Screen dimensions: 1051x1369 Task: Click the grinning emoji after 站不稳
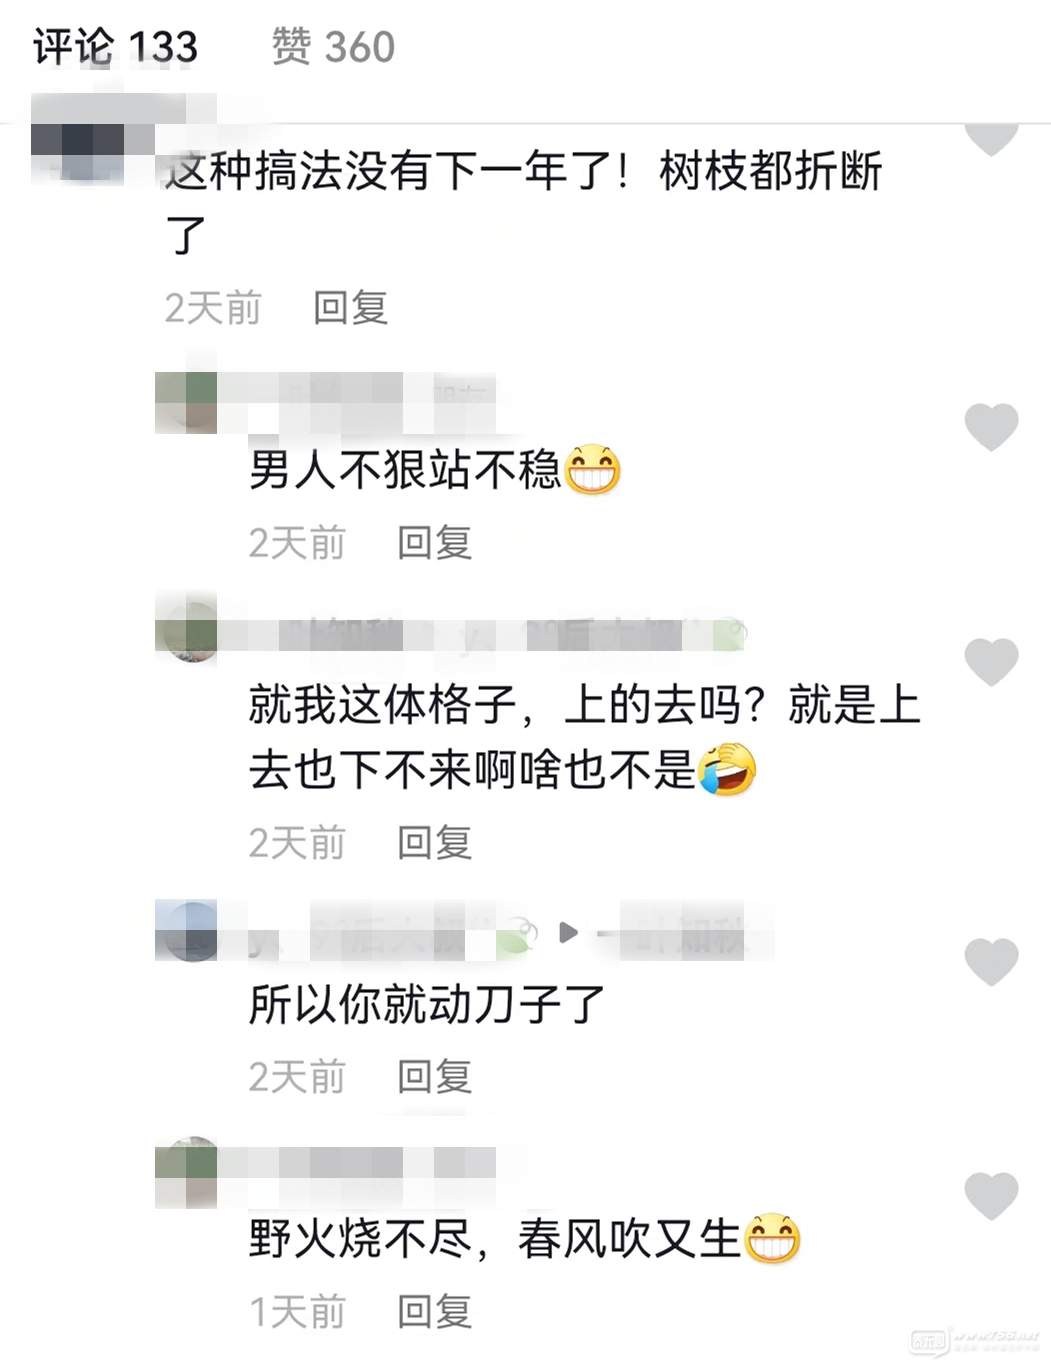coord(593,469)
